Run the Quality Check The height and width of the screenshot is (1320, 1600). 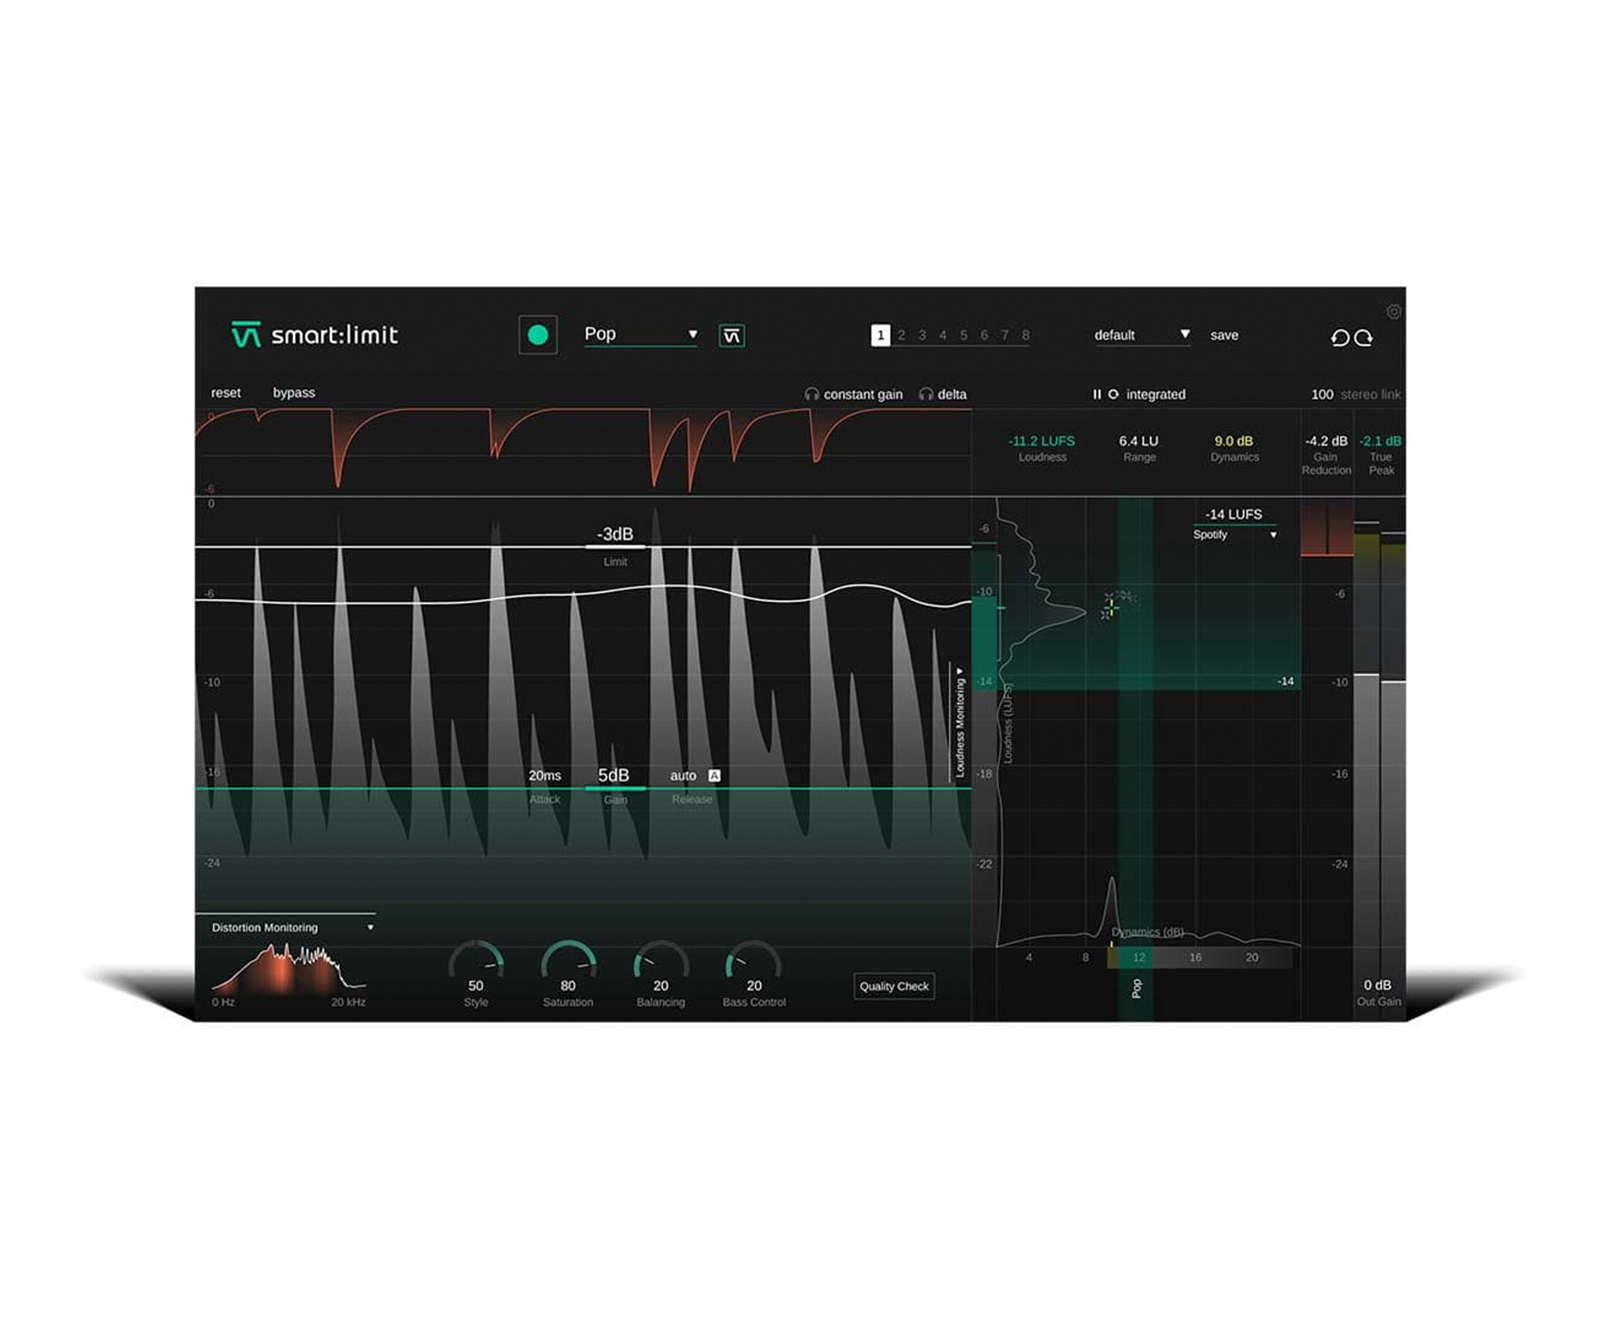point(894,986)
